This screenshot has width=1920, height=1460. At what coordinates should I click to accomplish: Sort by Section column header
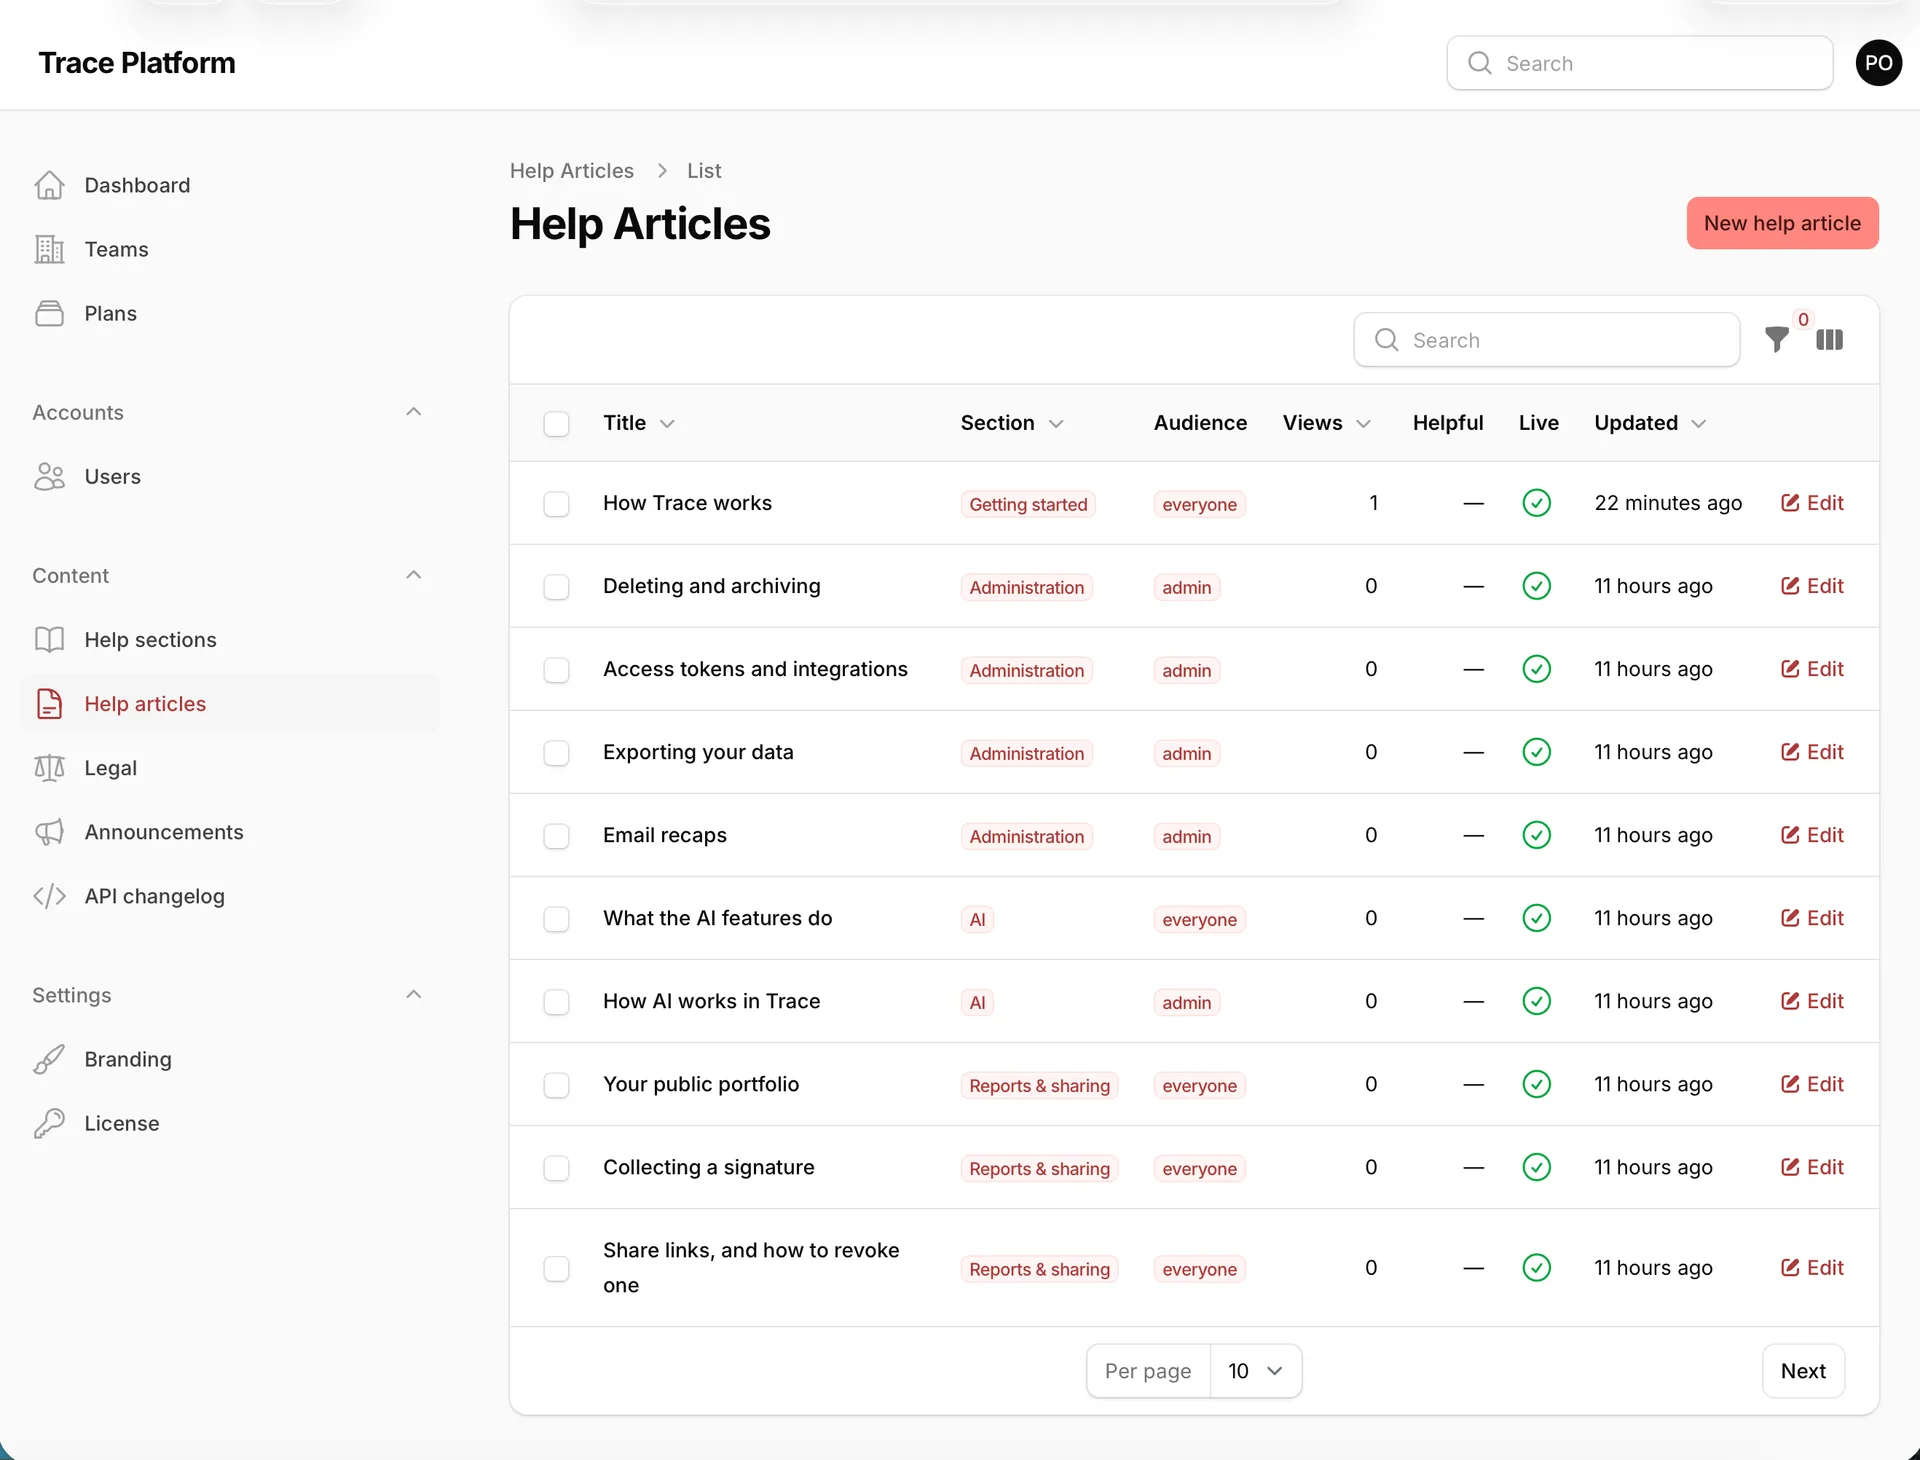pyautogui.click(x=1012, y=423)
